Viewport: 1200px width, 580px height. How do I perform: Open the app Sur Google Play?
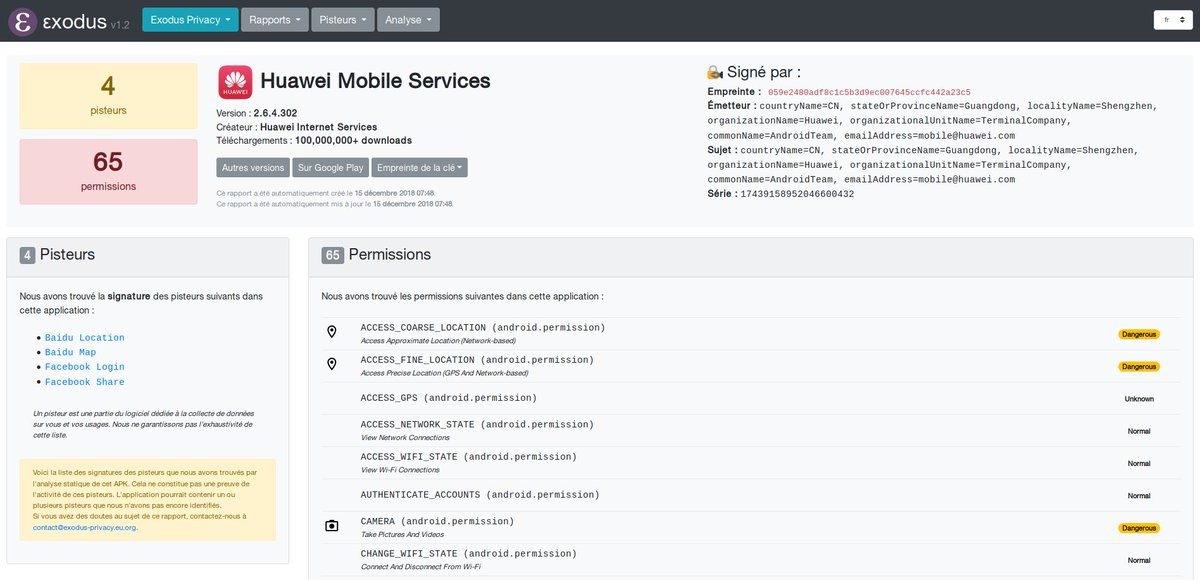click(331, 168)
